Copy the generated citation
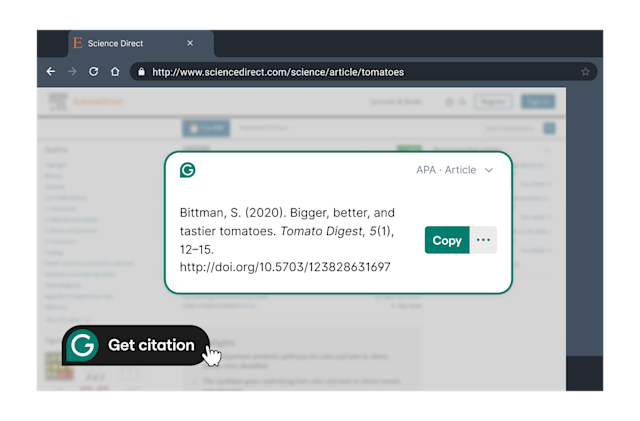The image size is (640, 421). pyautogui.click(x=447, y=240)
